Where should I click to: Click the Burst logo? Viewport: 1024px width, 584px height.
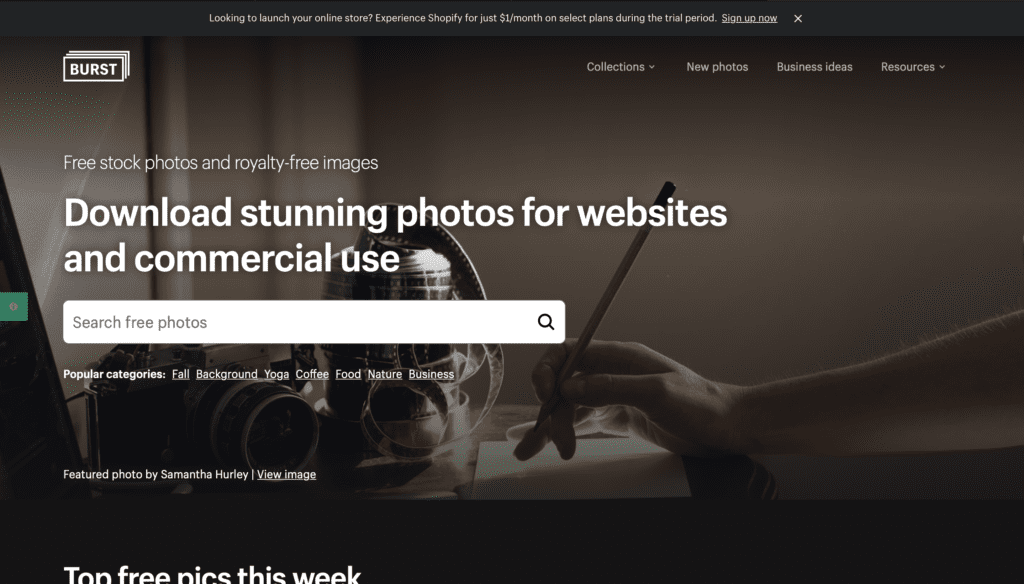[x=96, y=67]
